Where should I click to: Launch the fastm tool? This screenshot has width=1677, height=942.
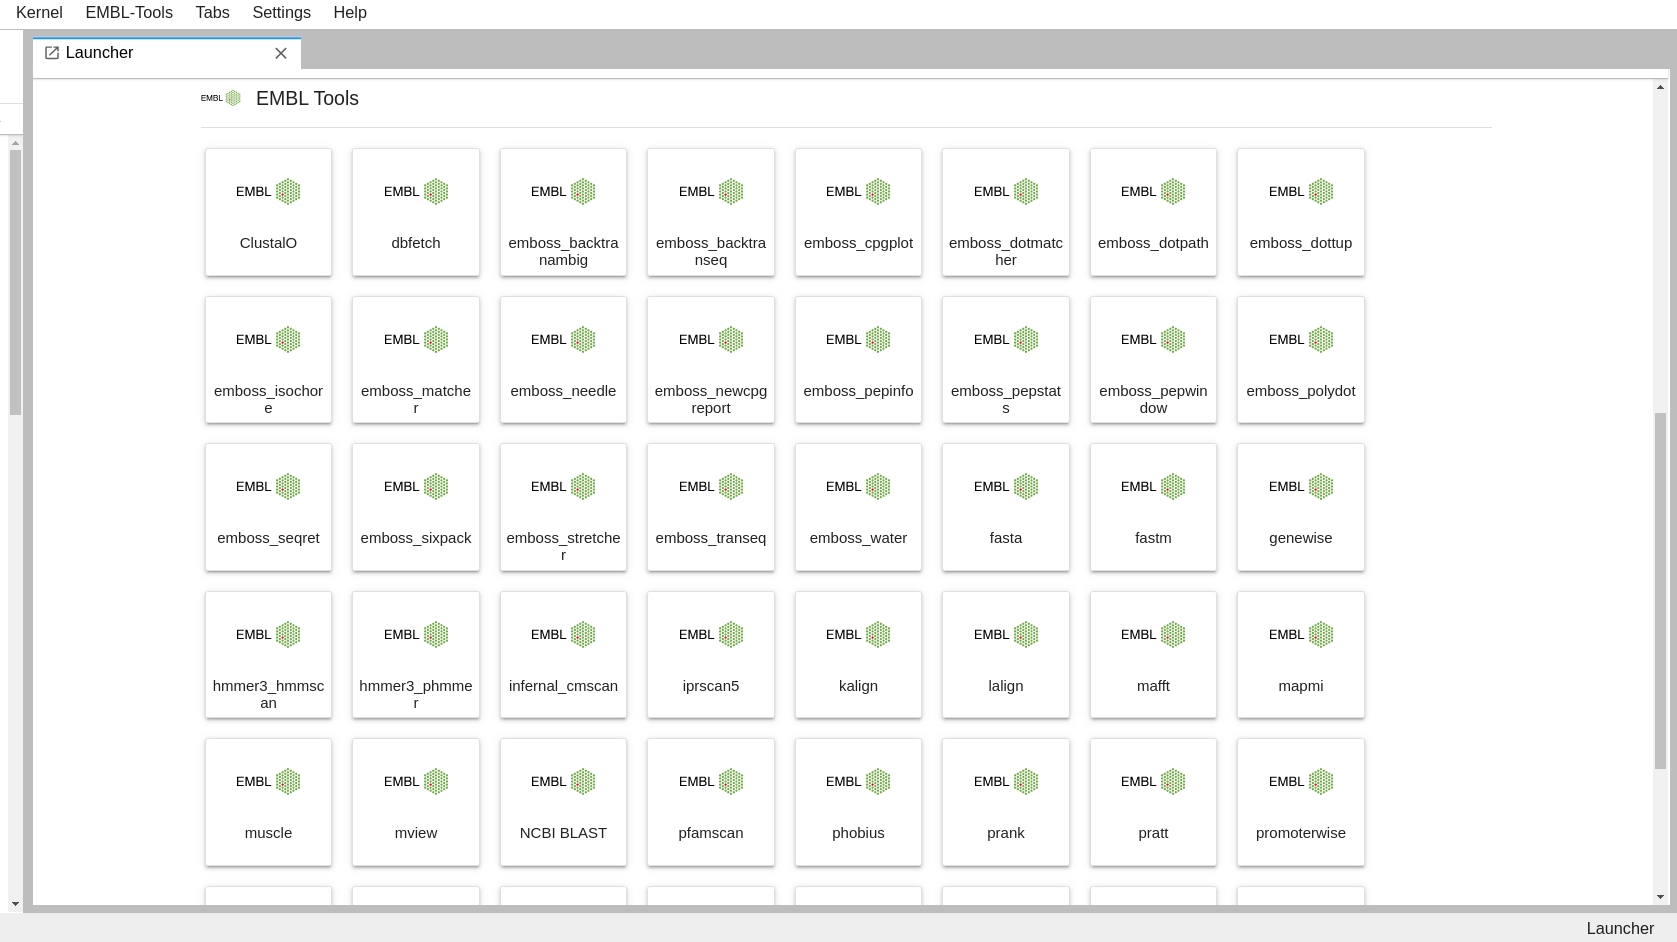[1153, 507]
